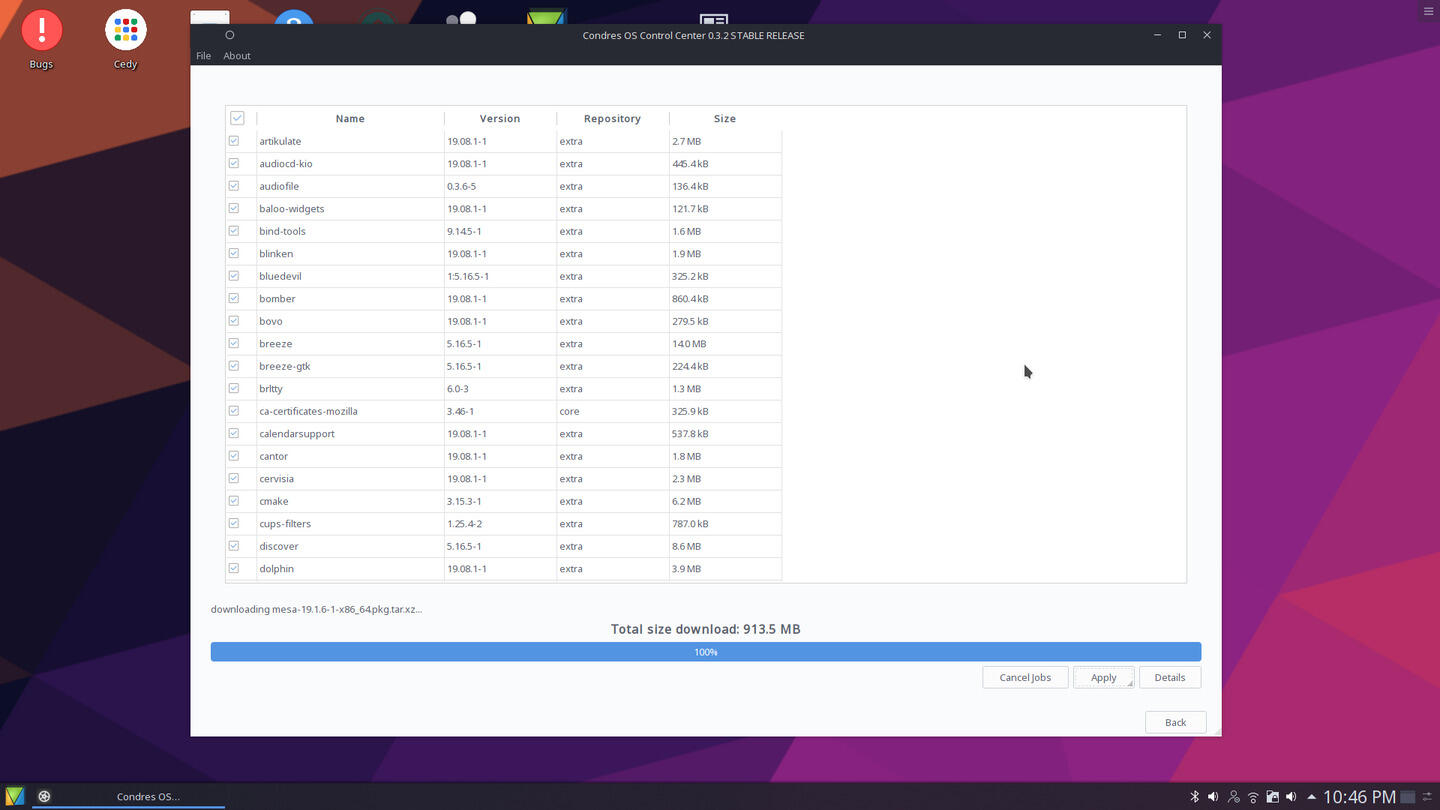This screenshot has height=810, width=1440.
Task: Show the Details view
Action: (x=1170, y=677)
